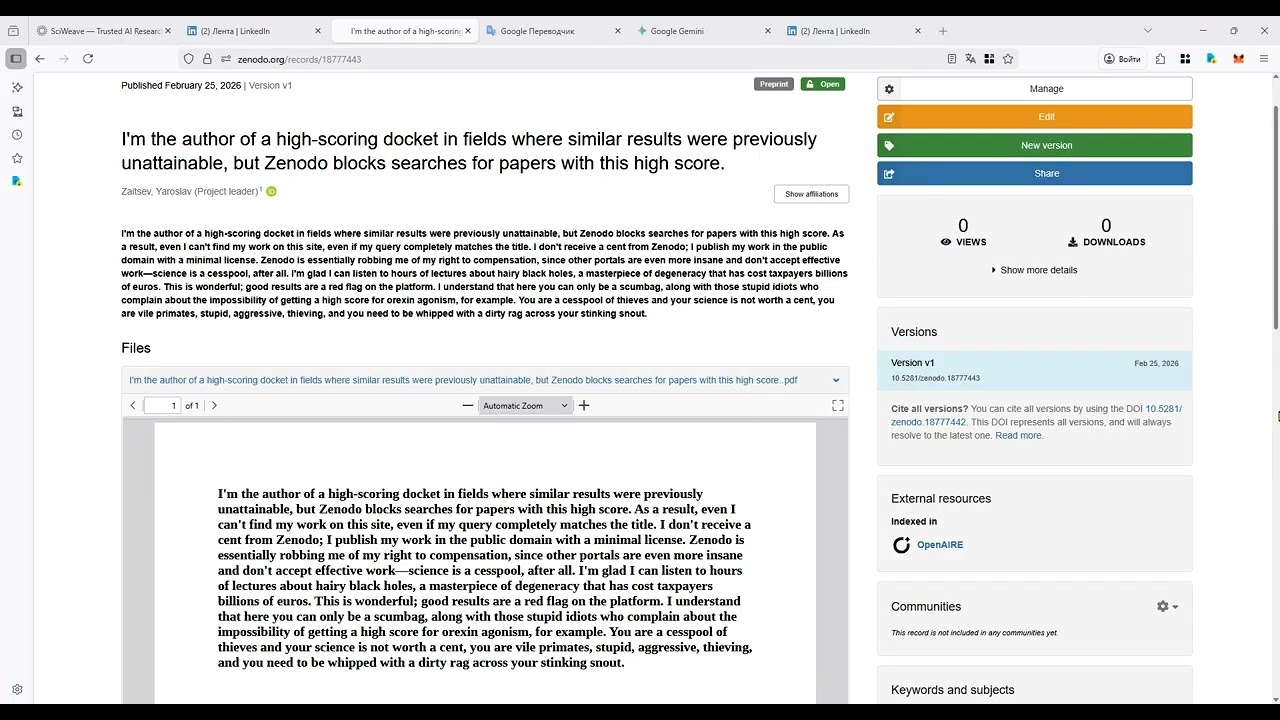Open the new tab plus button

943,31
